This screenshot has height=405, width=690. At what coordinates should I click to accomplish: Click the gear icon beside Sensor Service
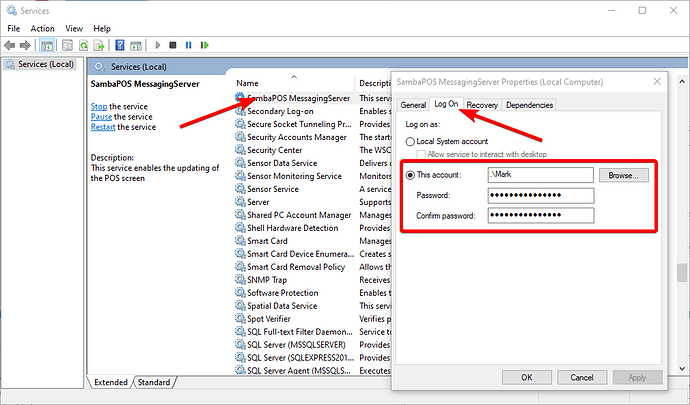(240, 189)
